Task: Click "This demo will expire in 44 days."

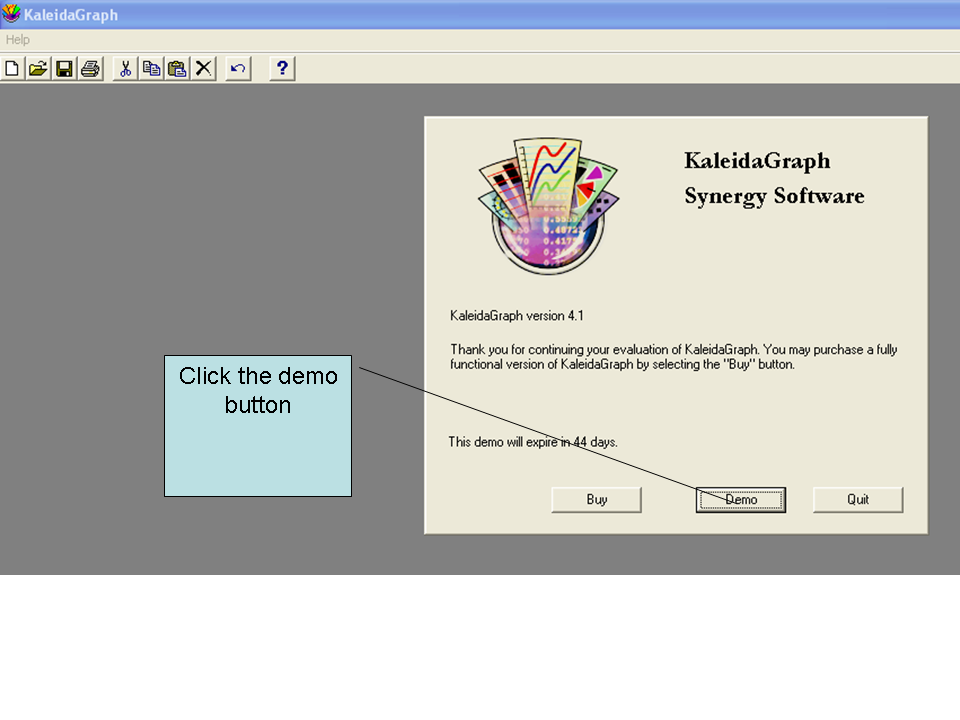Action: point(533,442)
